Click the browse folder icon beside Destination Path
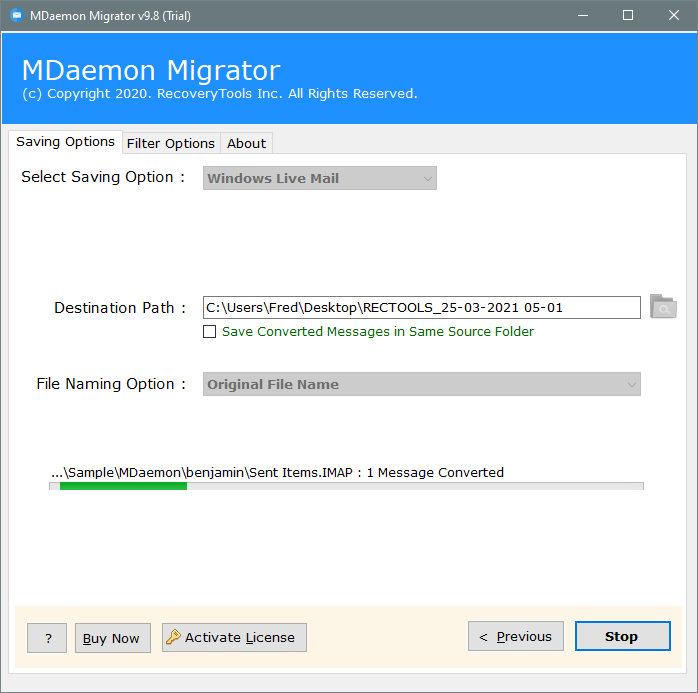Screen dimensions: 698x693 (663, 307)
